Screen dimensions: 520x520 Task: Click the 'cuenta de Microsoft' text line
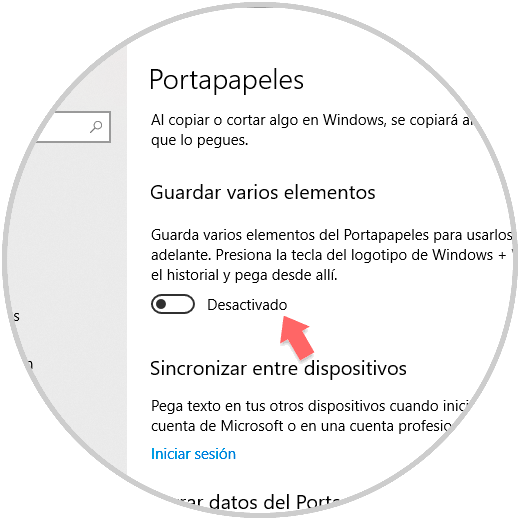pyautogui.click(x=301, y=426)
